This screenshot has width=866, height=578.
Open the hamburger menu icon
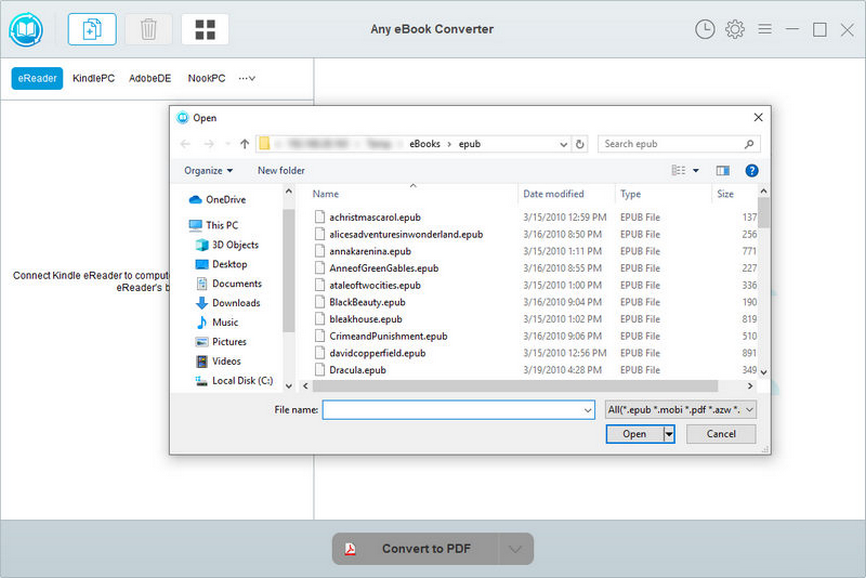[765, 29]
